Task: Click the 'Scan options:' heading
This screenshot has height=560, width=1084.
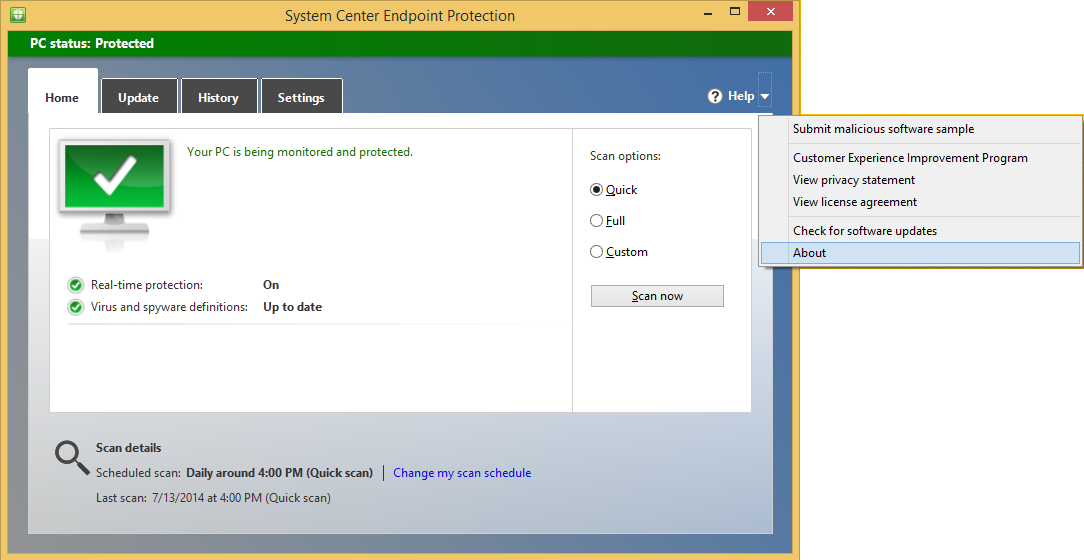Action: point(625,156)
